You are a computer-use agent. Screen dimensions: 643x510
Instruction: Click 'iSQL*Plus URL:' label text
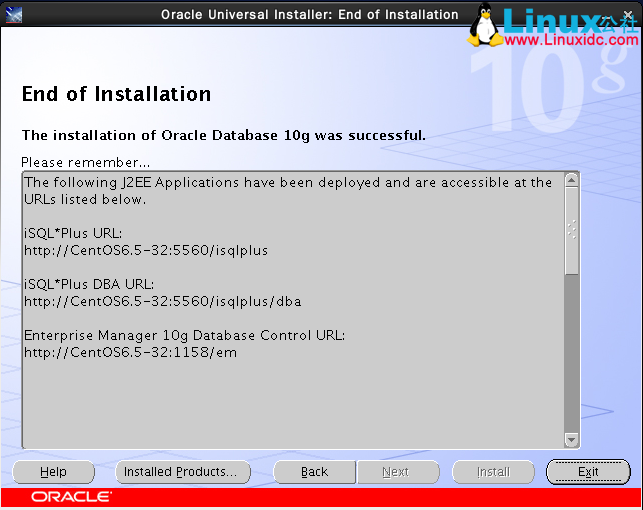click(x=73, y=233)
